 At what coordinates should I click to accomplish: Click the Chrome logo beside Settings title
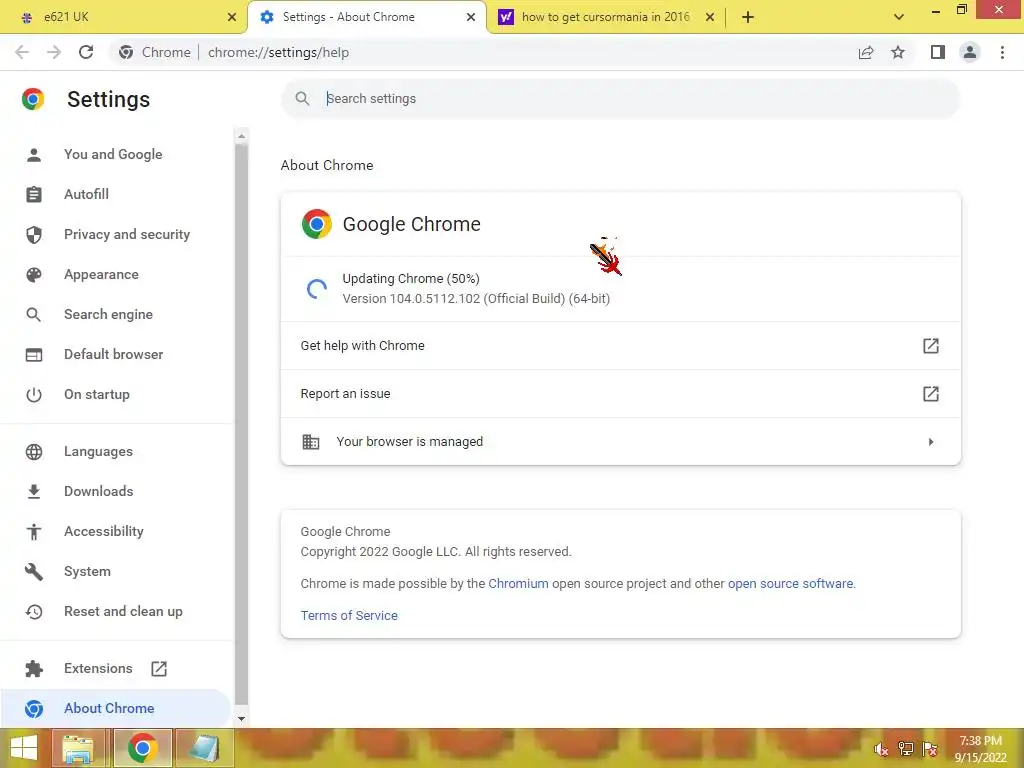click(x=33, y=99)
